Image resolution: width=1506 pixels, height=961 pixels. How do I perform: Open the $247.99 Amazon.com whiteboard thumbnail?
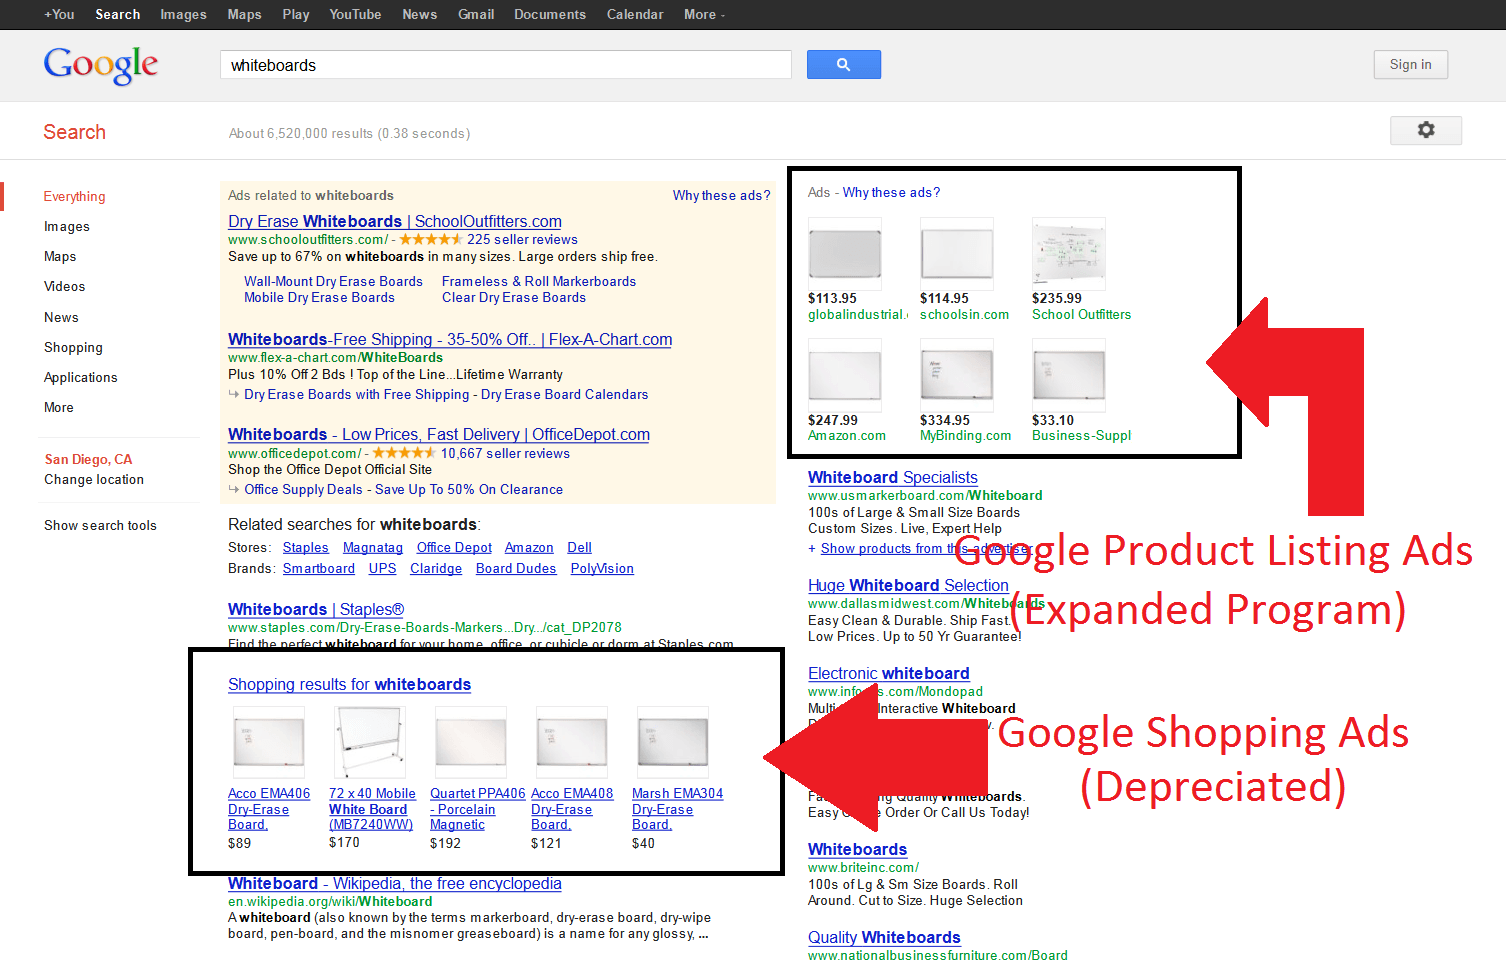[845, 374]
